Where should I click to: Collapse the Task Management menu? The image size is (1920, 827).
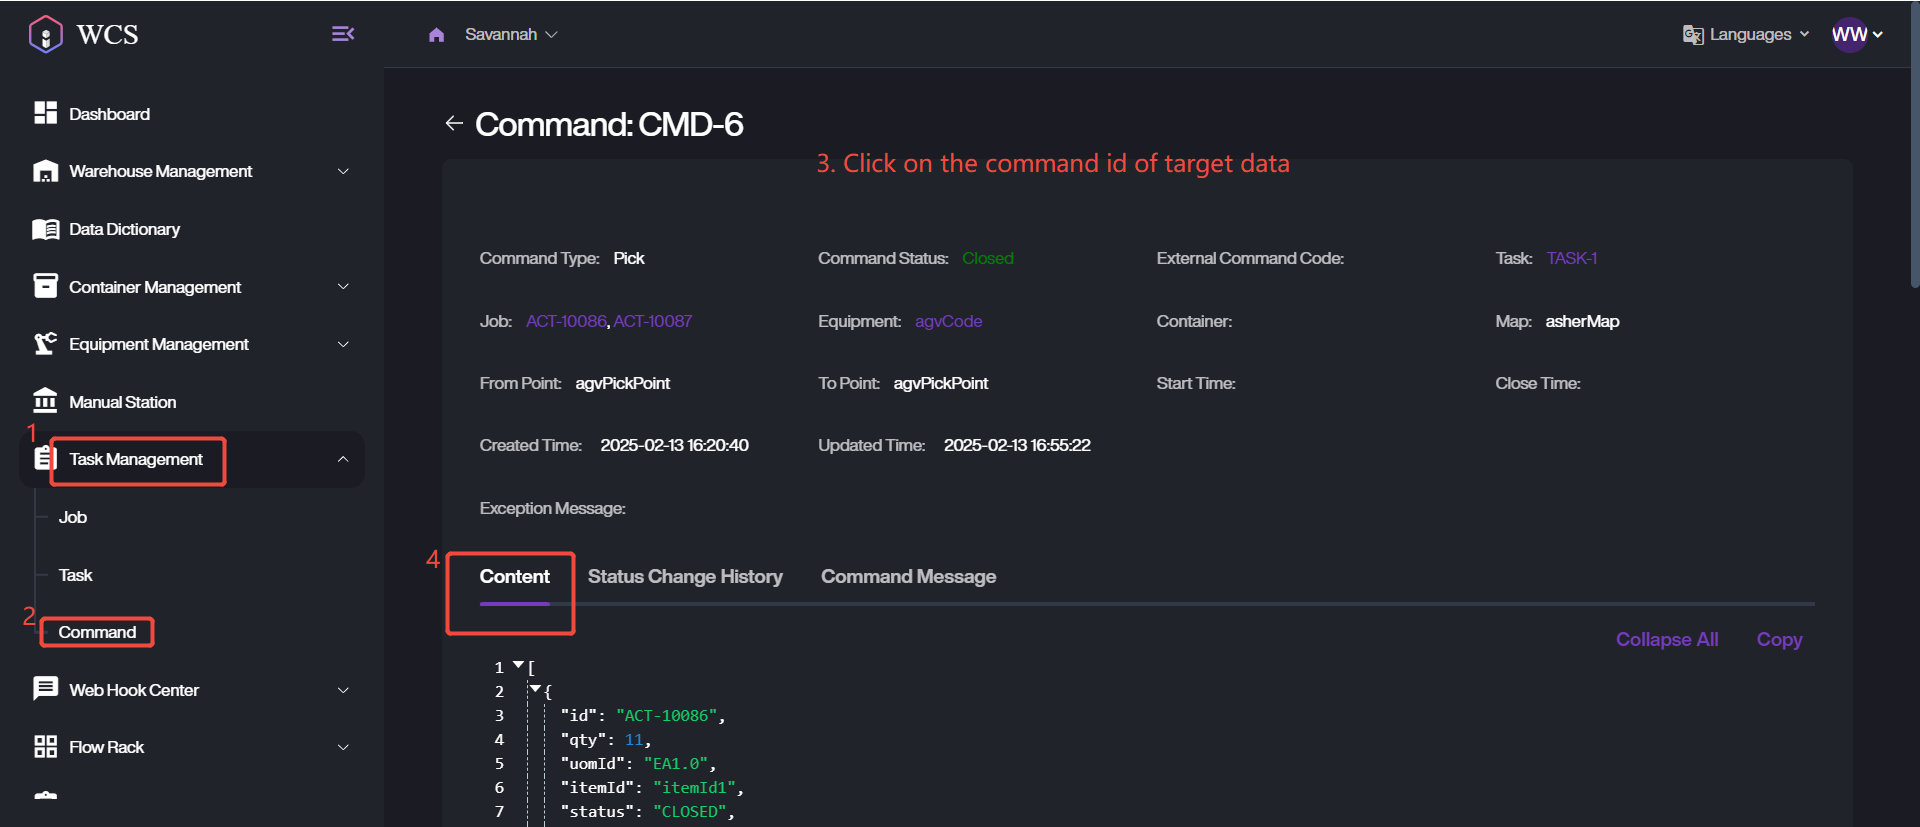[342, 459]
